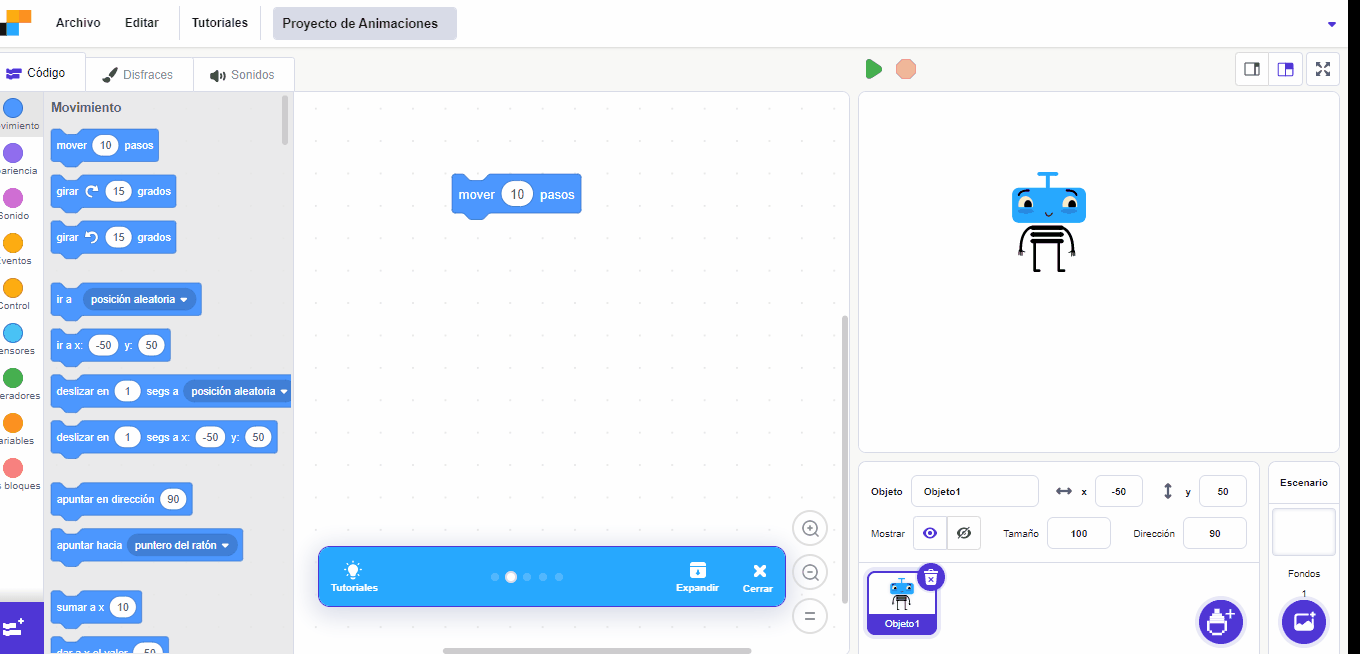This screenshot has width=1360, height=654.
Task: Switch to small stage layout
Action: [1252, 69]
